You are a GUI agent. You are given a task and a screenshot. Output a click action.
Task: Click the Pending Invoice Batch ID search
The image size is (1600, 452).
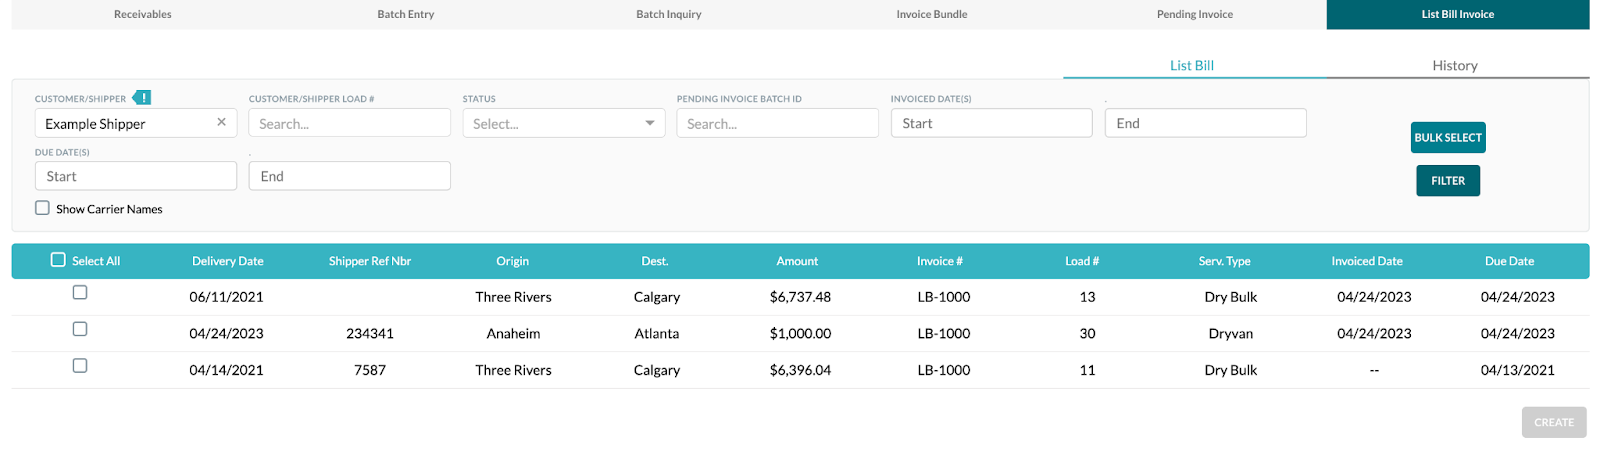coord(777,123)
